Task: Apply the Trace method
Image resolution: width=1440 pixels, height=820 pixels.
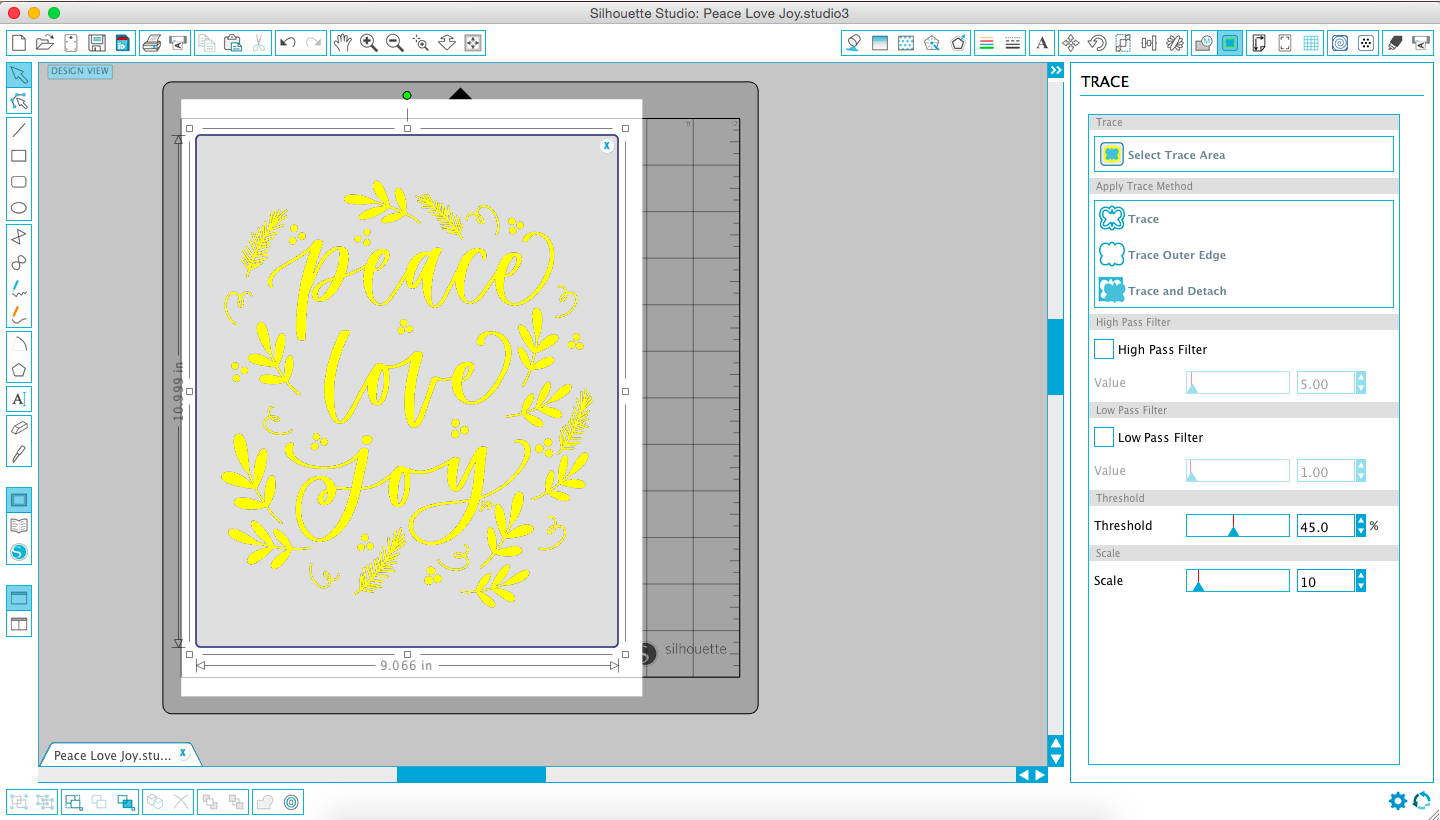Action: pos(1244,218)
